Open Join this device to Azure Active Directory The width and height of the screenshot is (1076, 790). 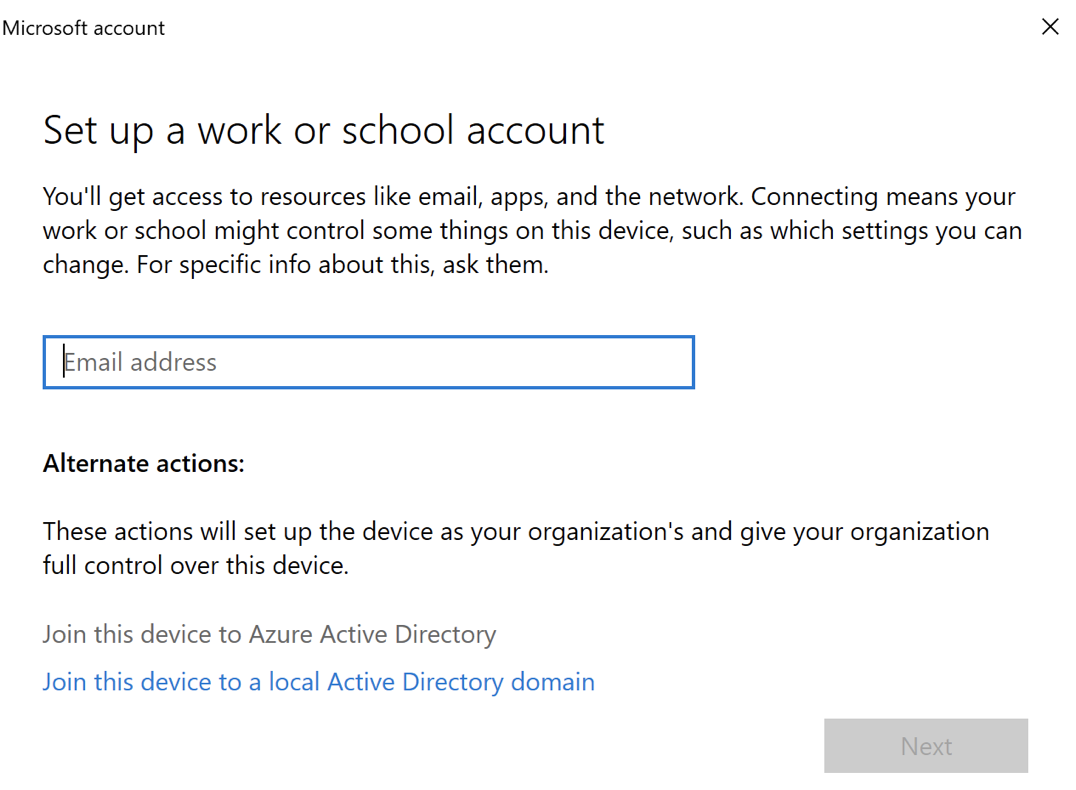(269, 635)
